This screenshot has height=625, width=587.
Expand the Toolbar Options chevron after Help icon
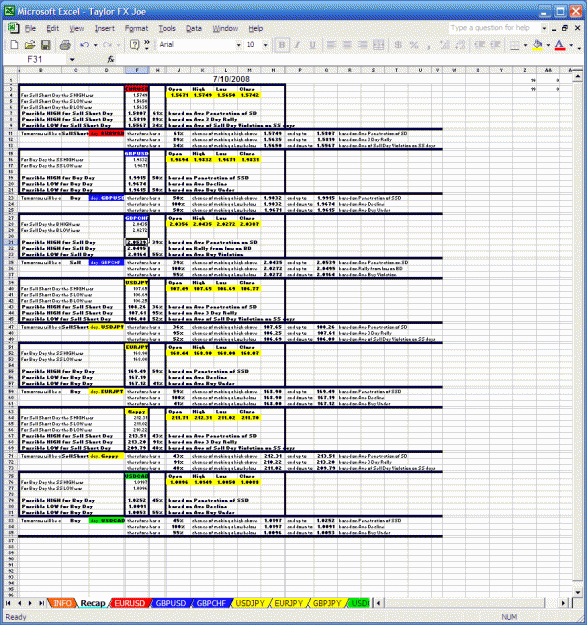147,45
